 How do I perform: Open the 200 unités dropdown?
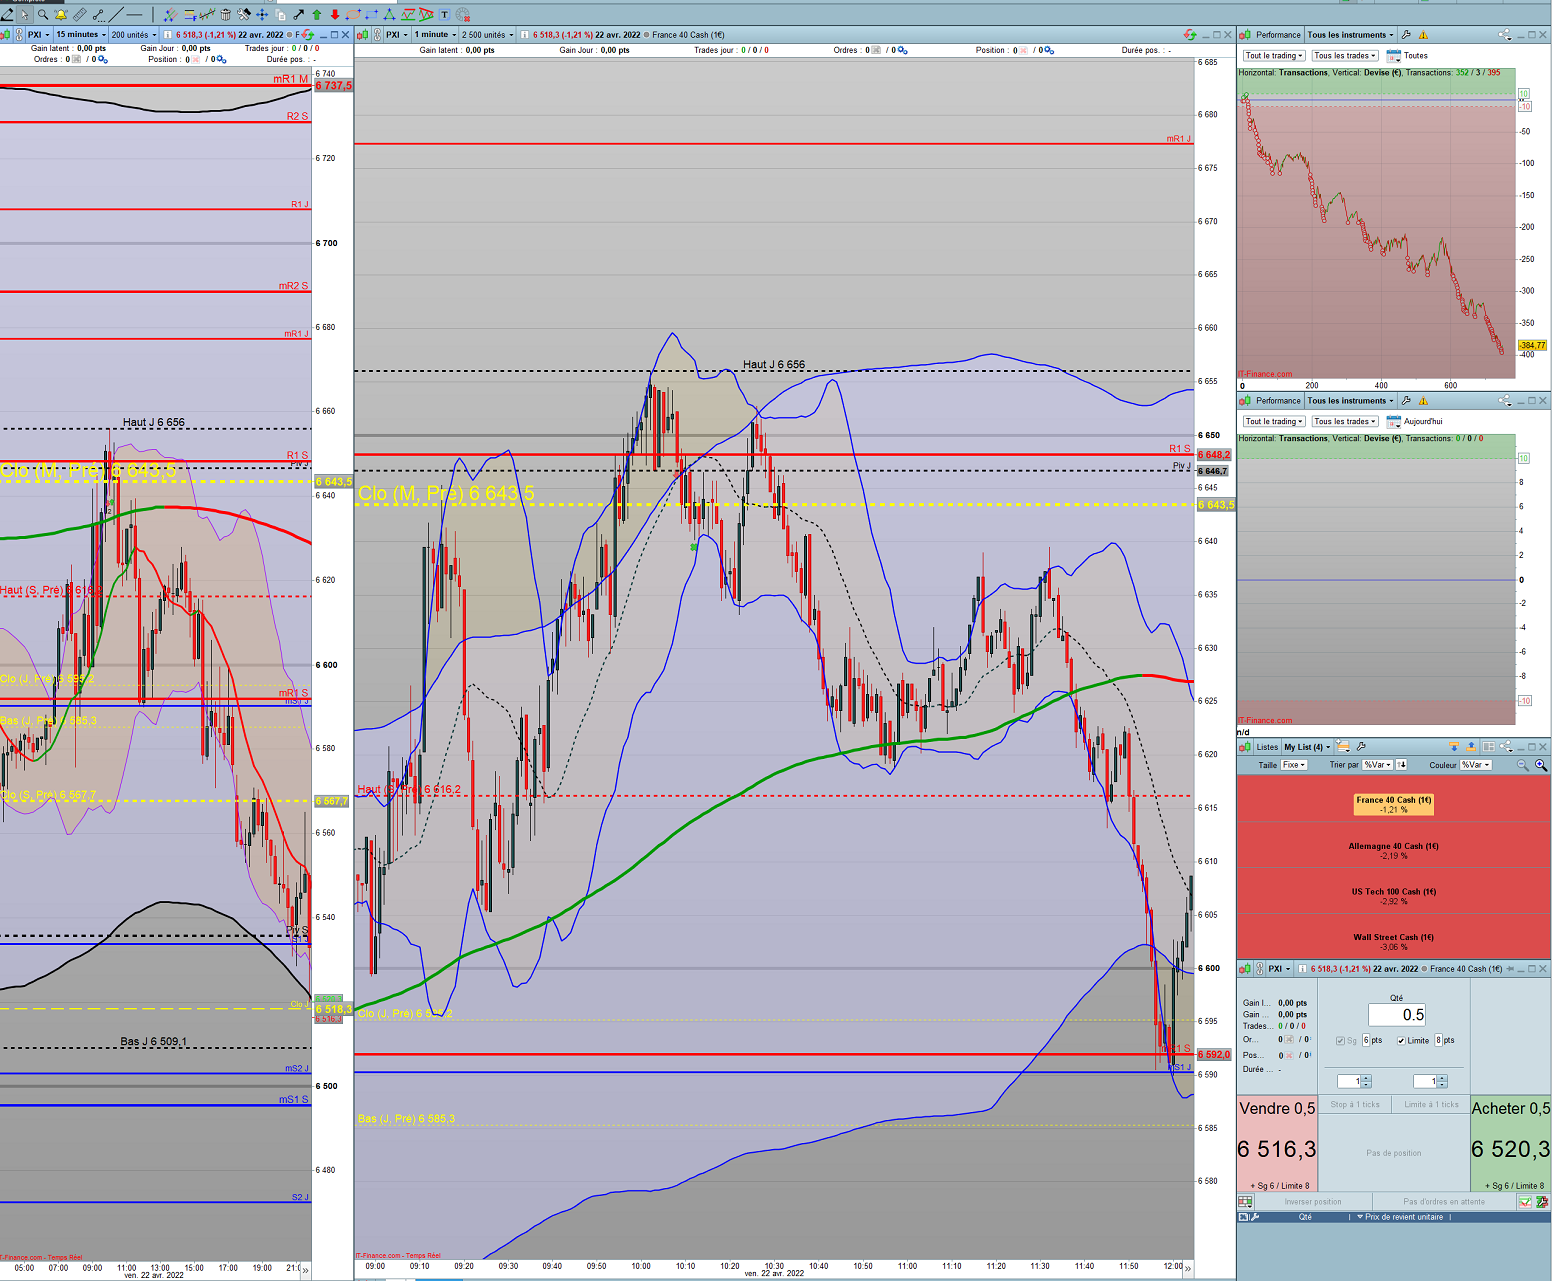133,35
